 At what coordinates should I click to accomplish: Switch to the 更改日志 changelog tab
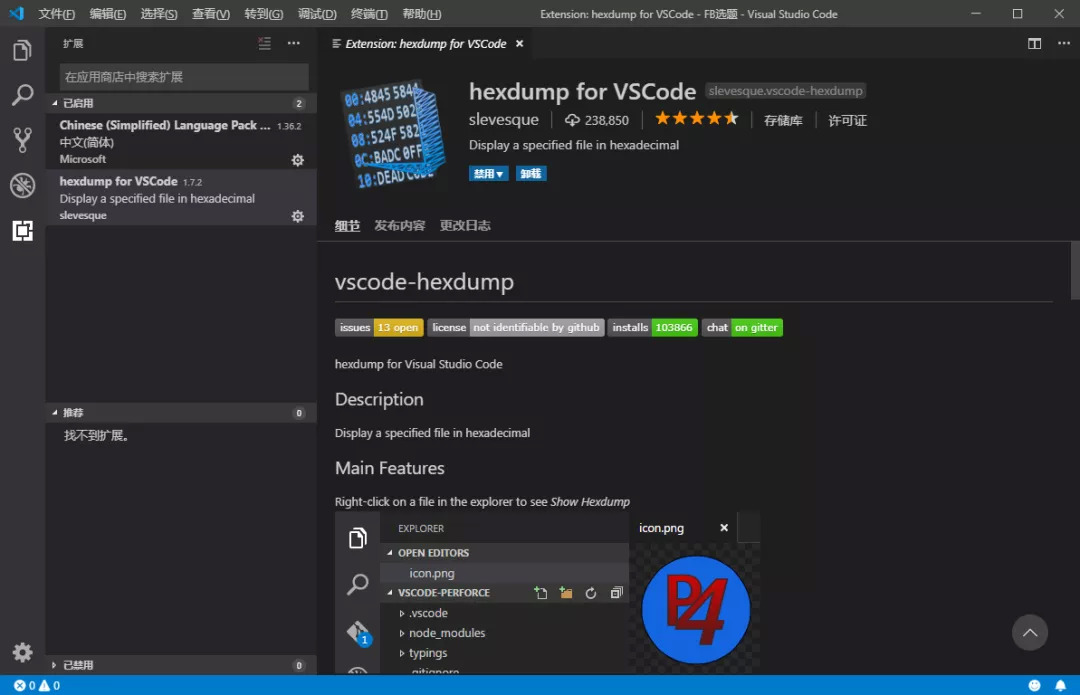(x=465, y=226)
